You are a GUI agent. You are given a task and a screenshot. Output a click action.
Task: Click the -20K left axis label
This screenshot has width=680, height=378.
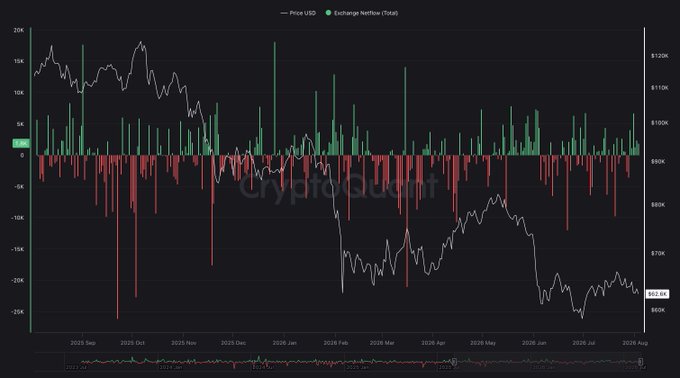[x=18, y=280]
